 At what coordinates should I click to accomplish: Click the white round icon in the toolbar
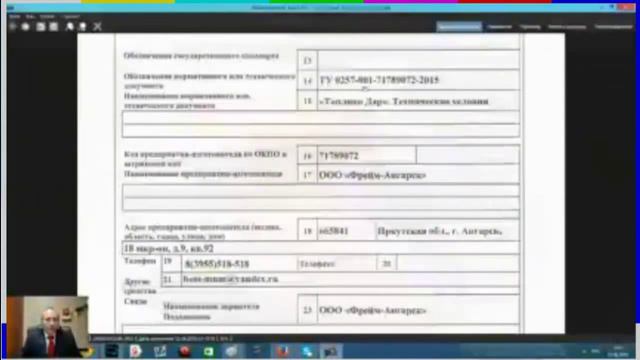25,27
